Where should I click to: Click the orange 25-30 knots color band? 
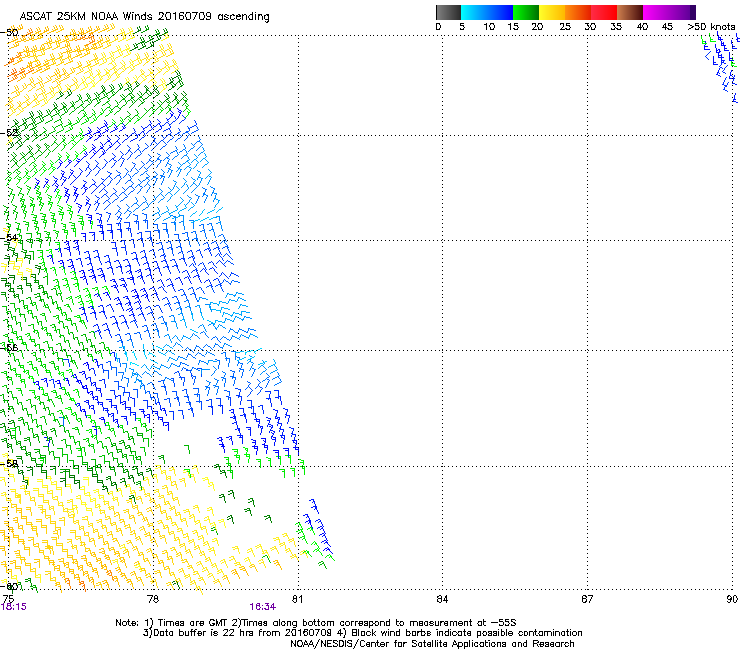coord(578,12)
